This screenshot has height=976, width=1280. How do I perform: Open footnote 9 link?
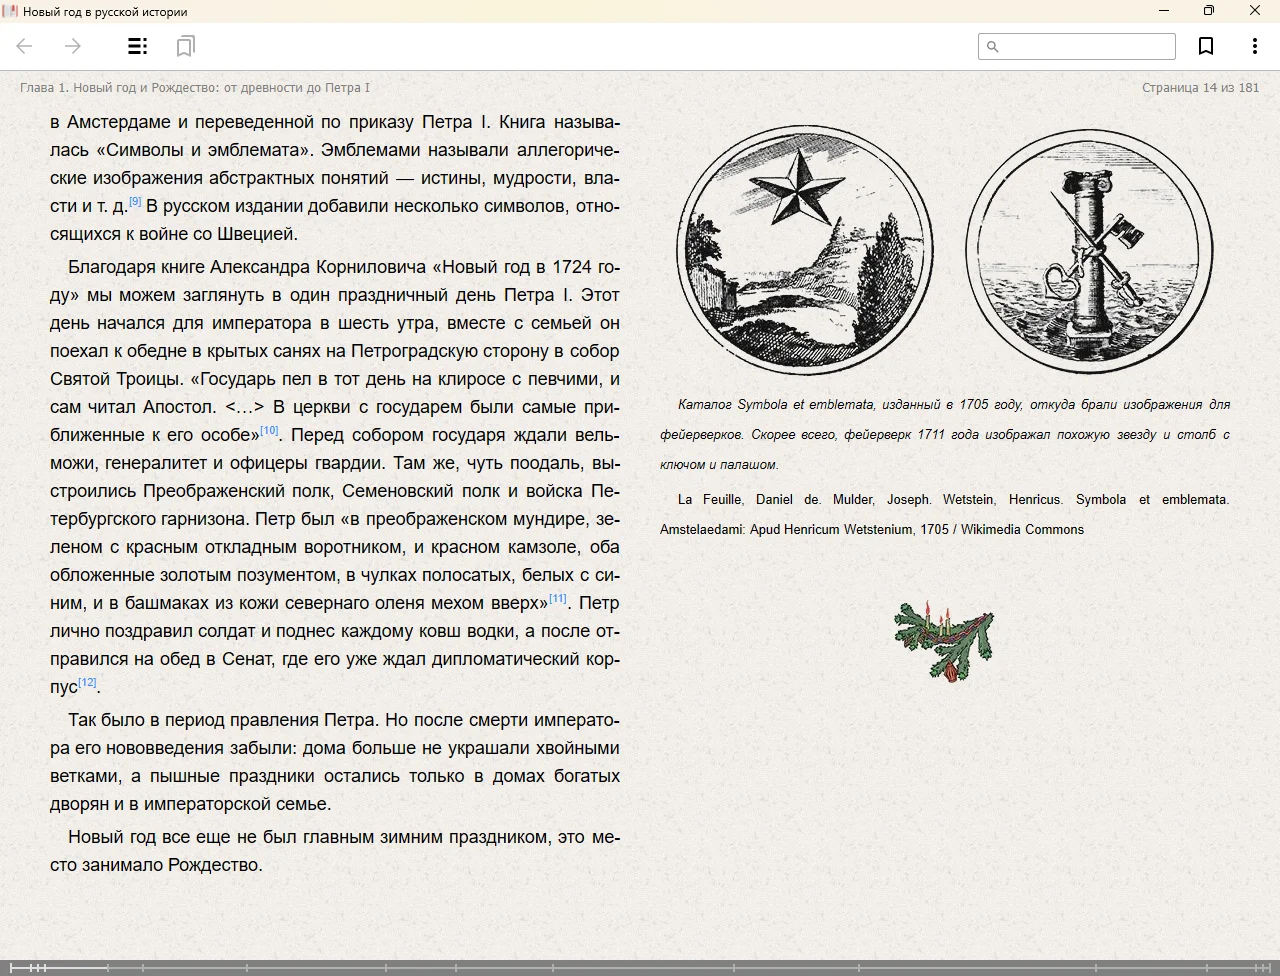(135, 202)
